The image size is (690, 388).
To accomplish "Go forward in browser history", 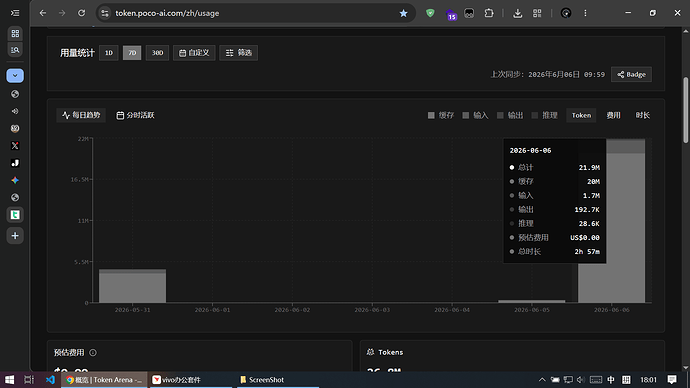I will pyautogui.click(x=62, y=13).
